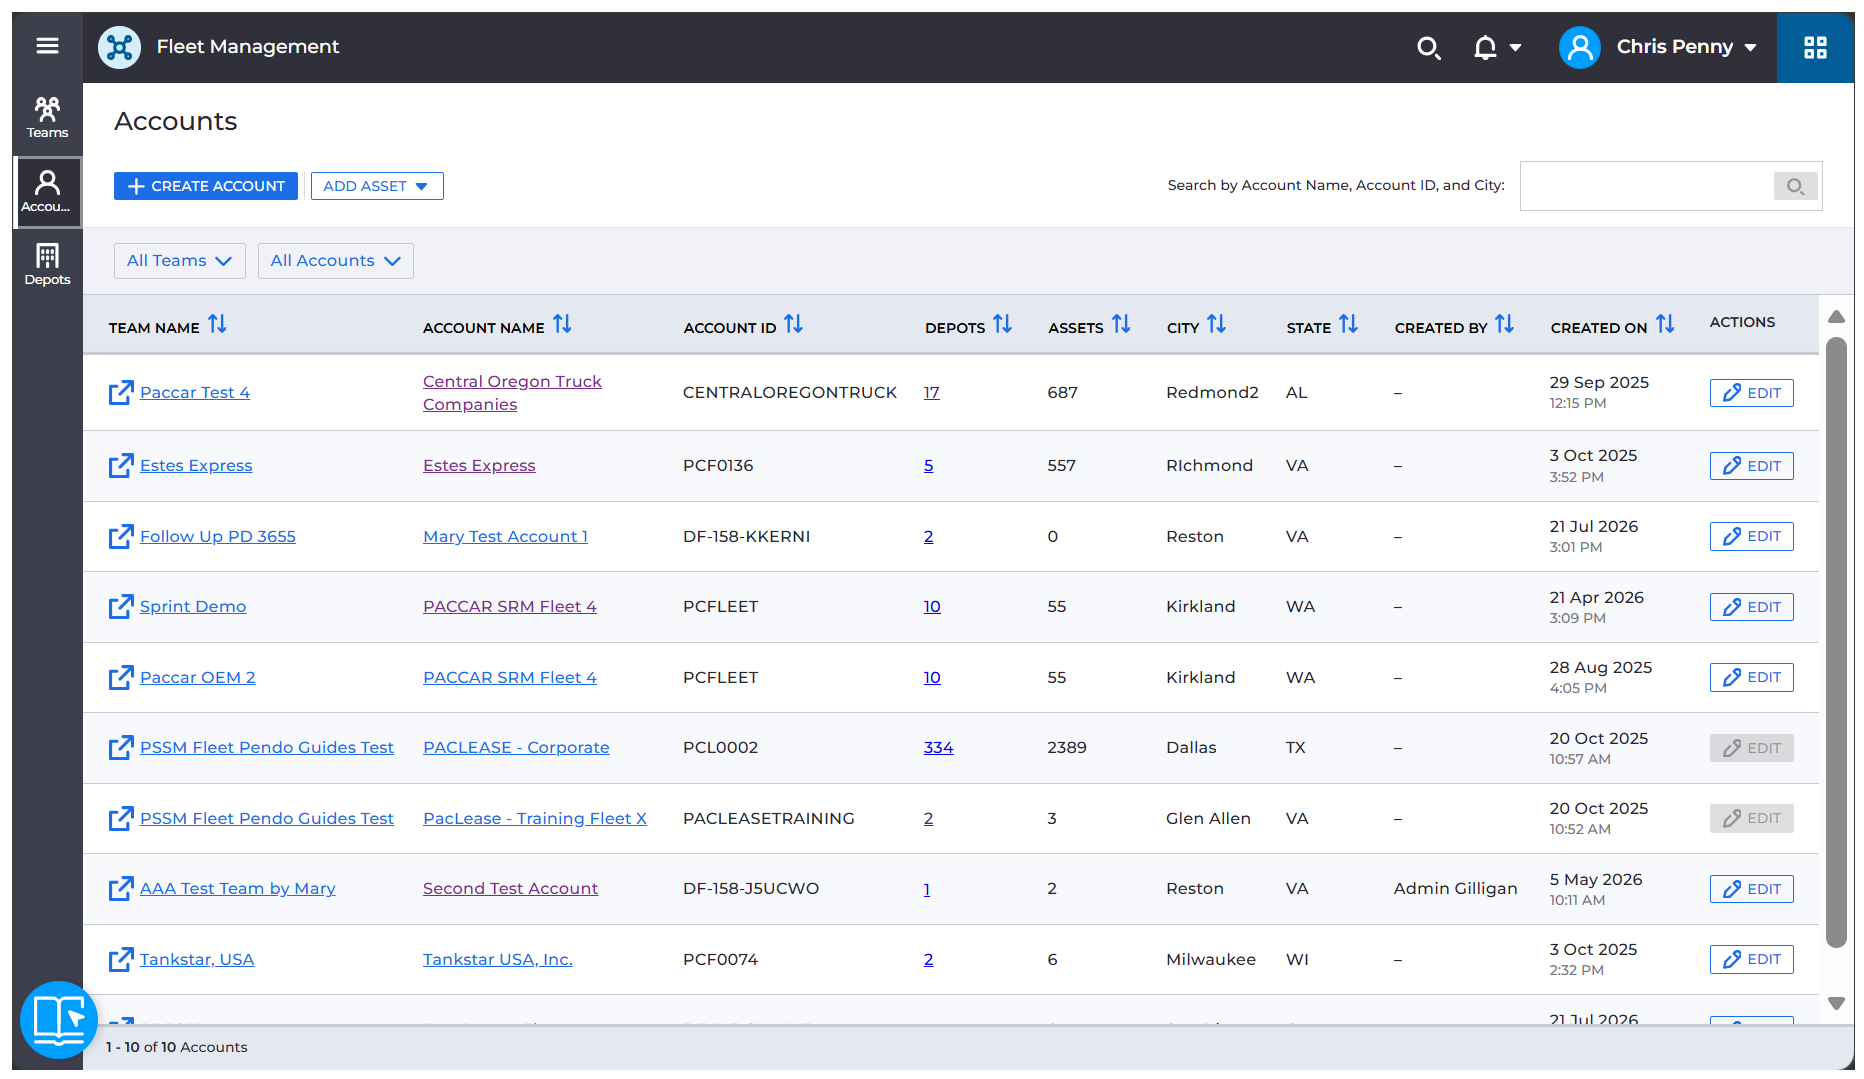The width and height of the screenshot is (1864, 1079).
Task: Sort the Assets column
Action: tap(1121, 324)
